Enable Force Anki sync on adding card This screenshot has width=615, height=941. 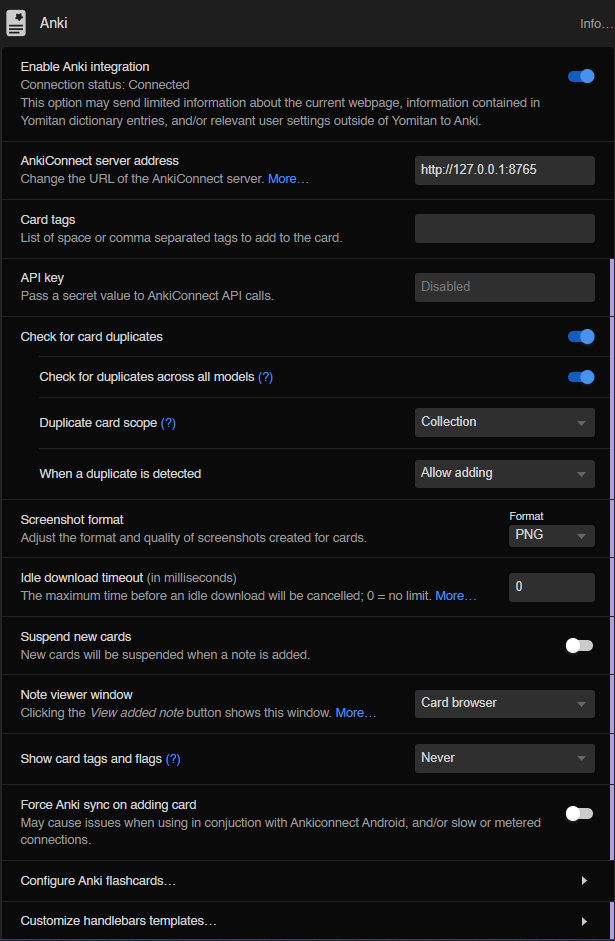click(580, 813)
